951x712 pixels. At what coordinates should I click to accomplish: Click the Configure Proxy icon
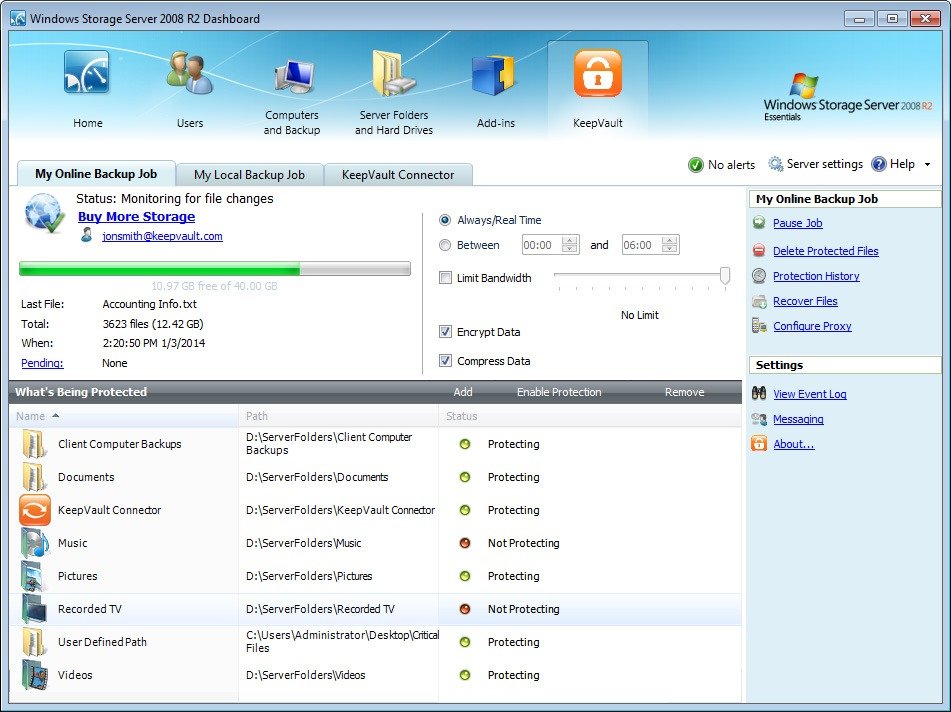coord(759,326)
